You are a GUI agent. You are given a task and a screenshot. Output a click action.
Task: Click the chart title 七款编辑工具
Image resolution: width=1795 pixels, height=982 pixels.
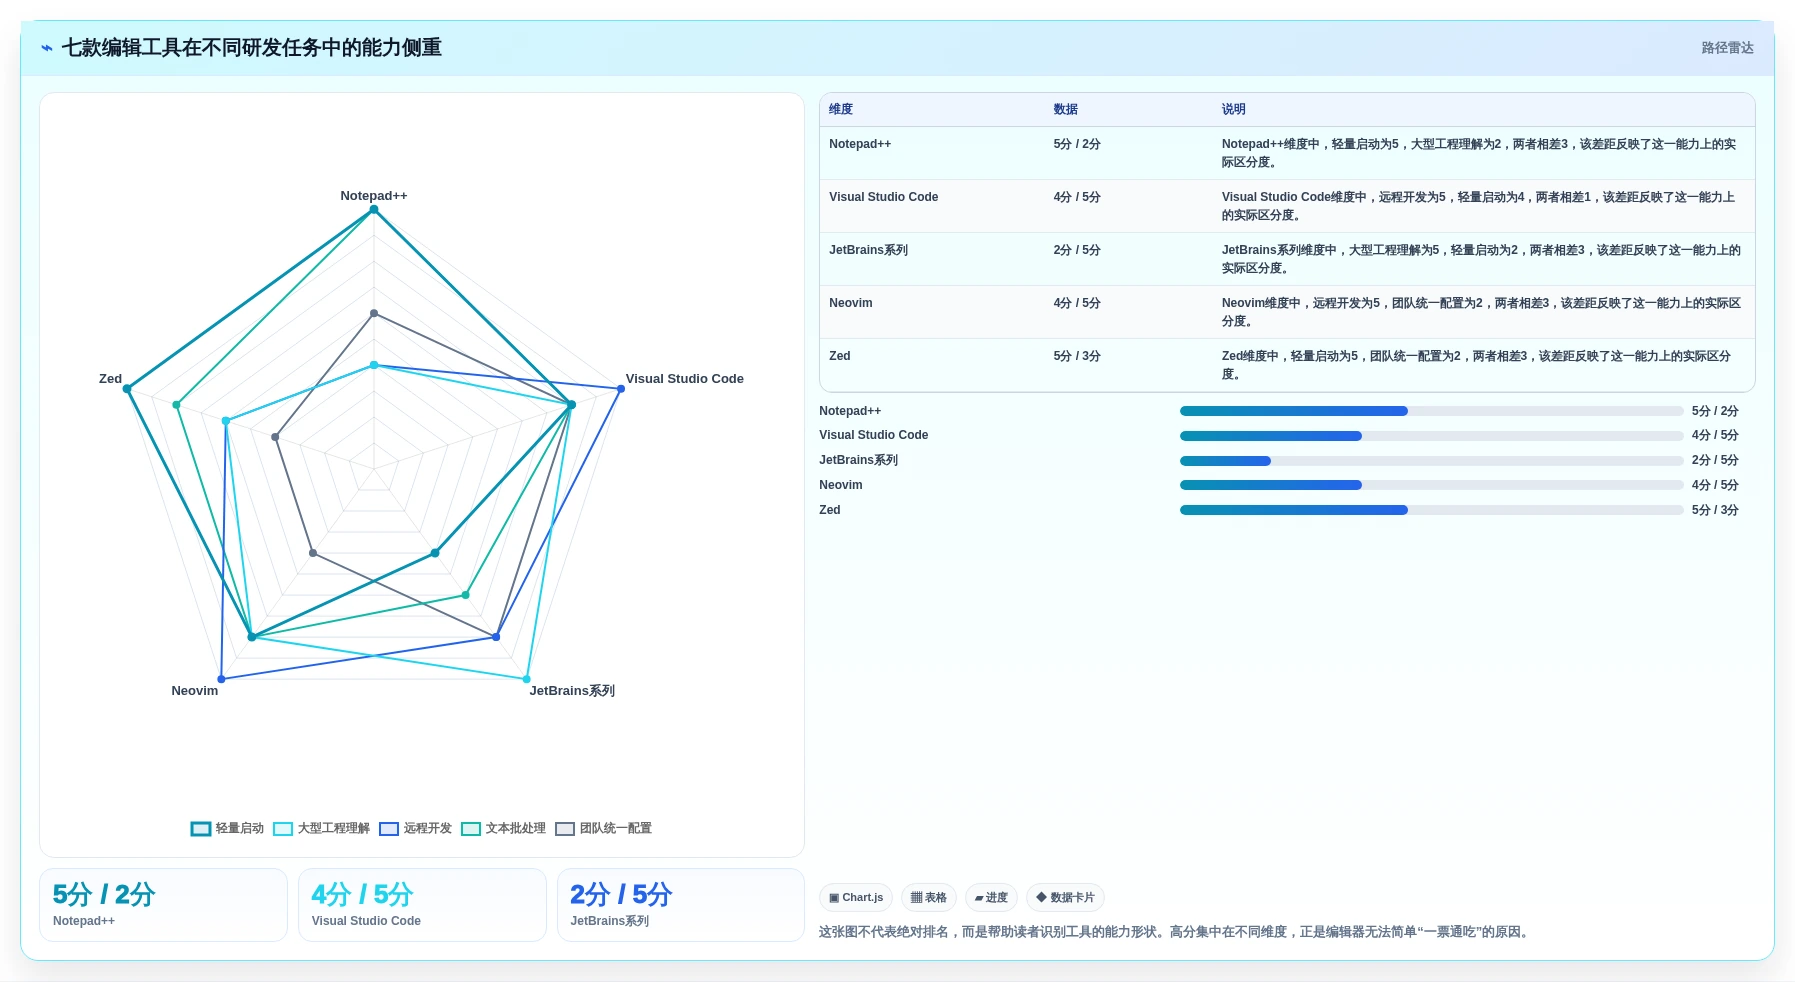tap(252, 48)
